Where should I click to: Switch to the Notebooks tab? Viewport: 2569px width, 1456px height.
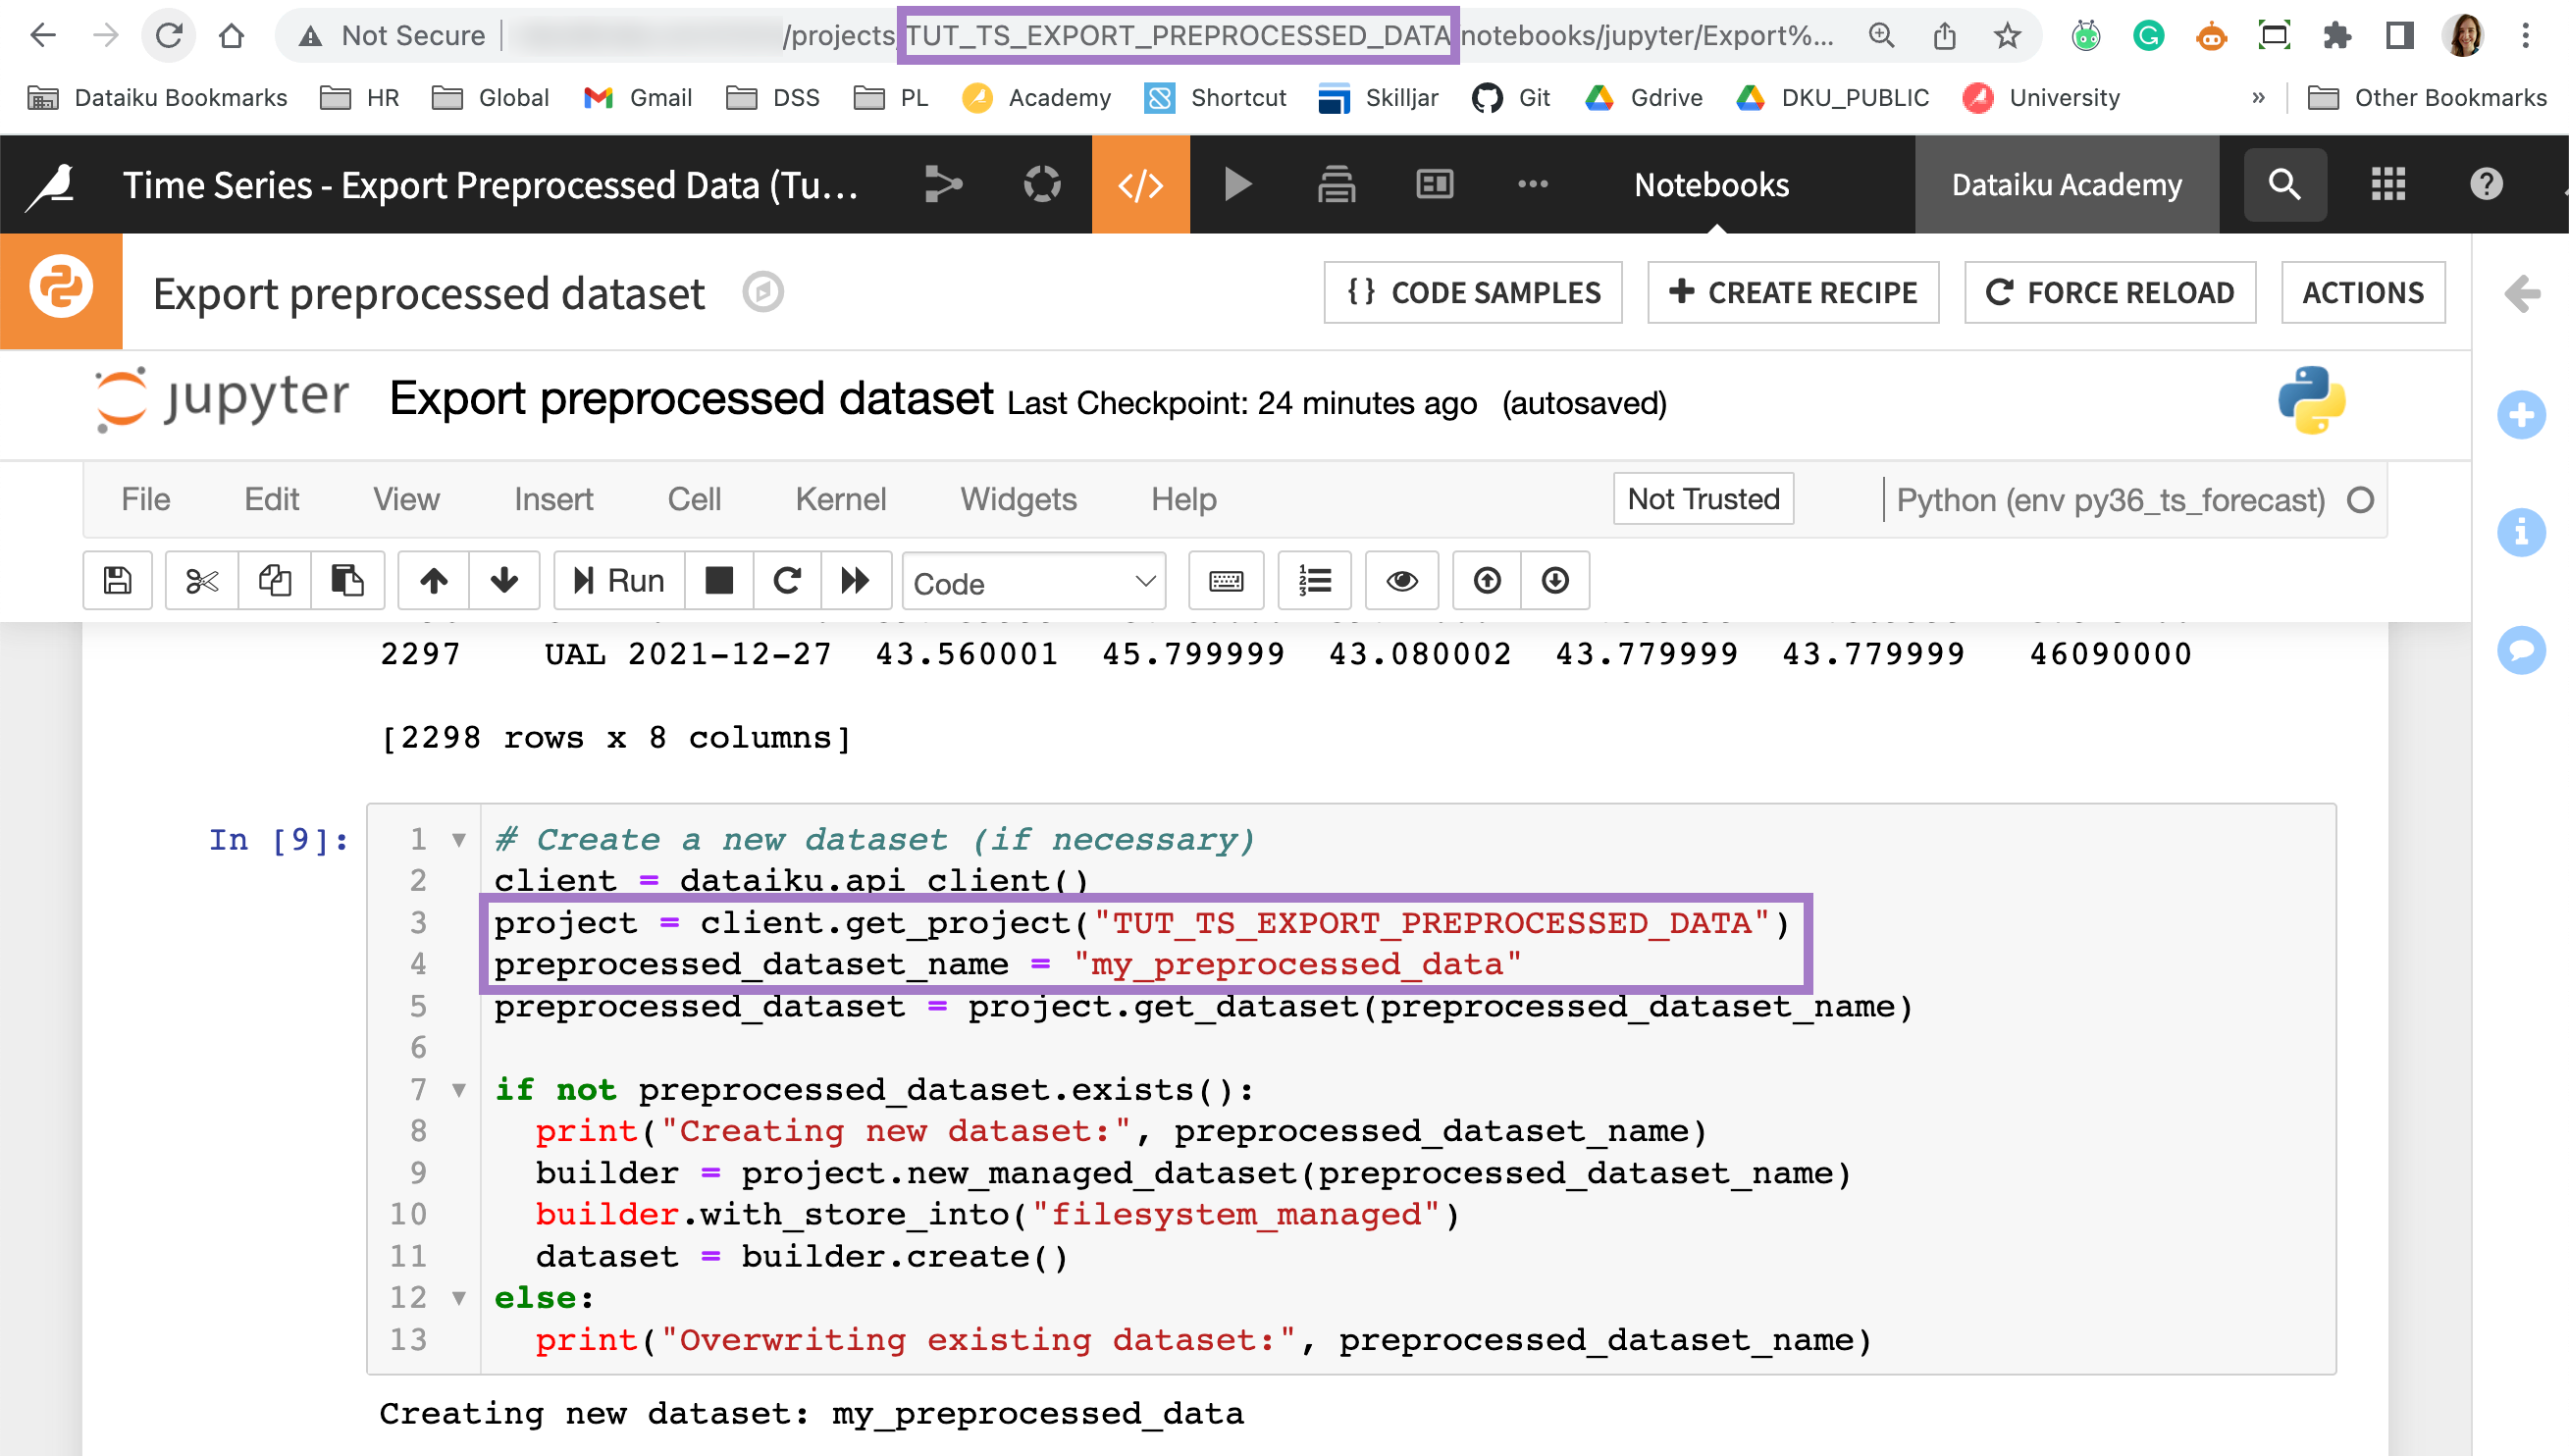click(1710, 184)
